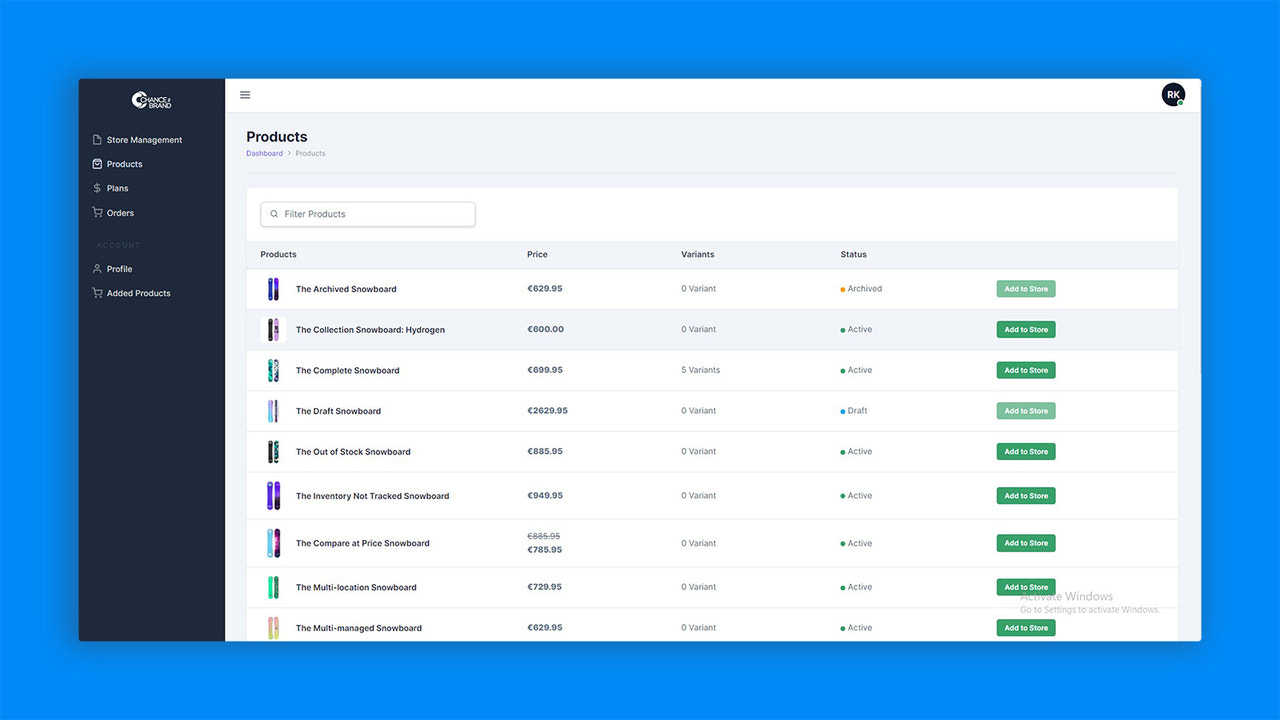Click the Status column header
Image resolution: width=1280 pixels, height=720 pixels.
coord(853,254)
